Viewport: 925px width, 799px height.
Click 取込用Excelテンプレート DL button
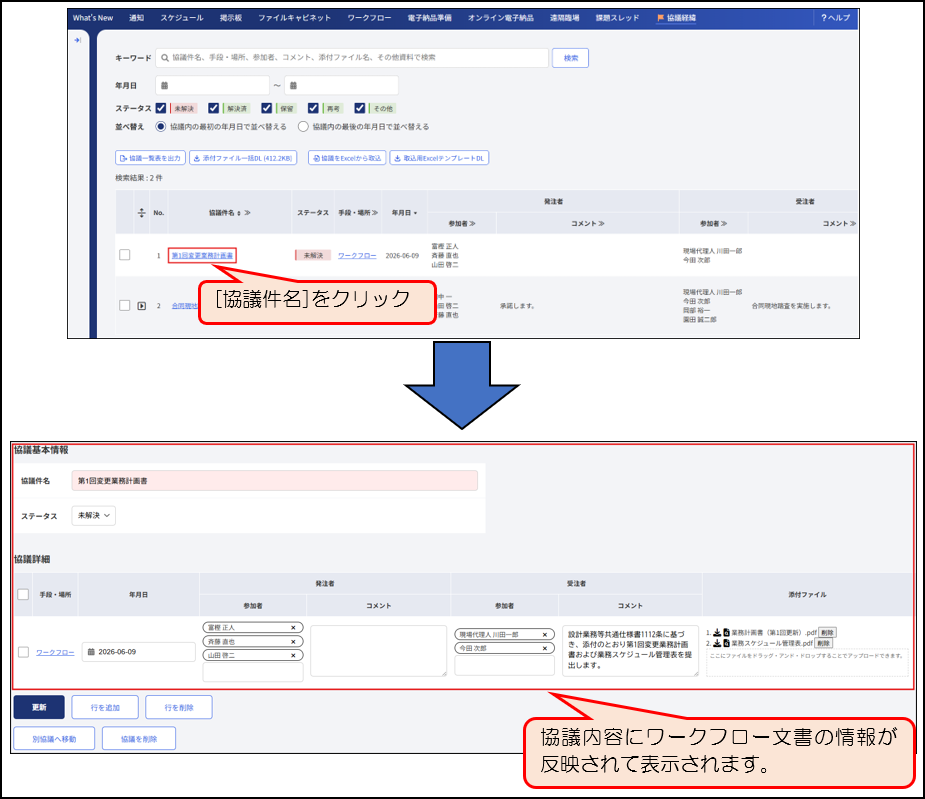click(439, 158)
